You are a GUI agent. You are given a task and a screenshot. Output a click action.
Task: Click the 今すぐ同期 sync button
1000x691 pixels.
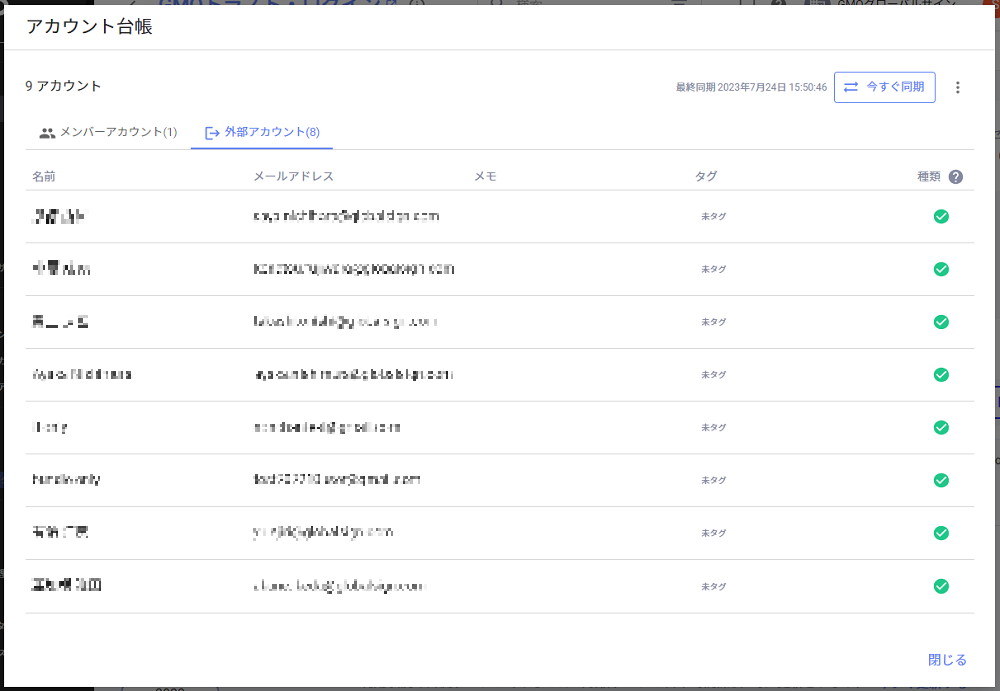coord(885,87)
